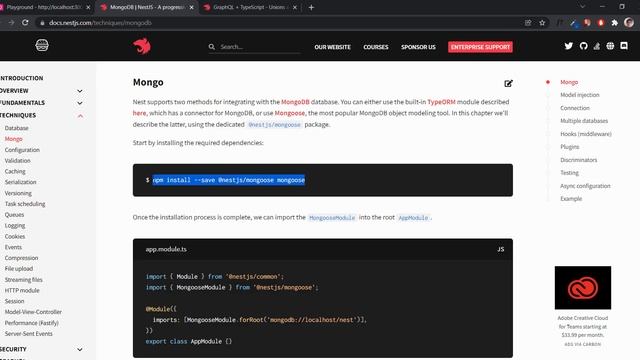Jump to Connection section

575,108
